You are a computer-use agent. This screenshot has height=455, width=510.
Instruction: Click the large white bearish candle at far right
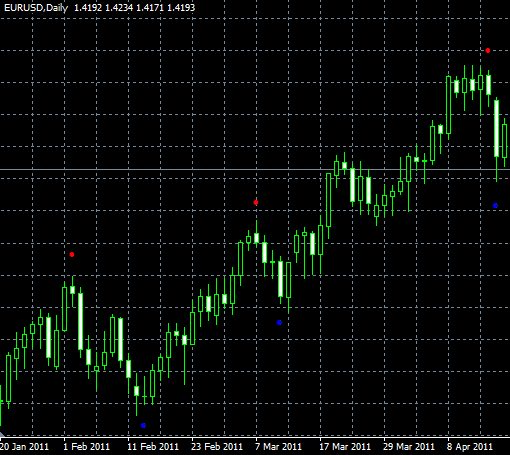point(496,128)
